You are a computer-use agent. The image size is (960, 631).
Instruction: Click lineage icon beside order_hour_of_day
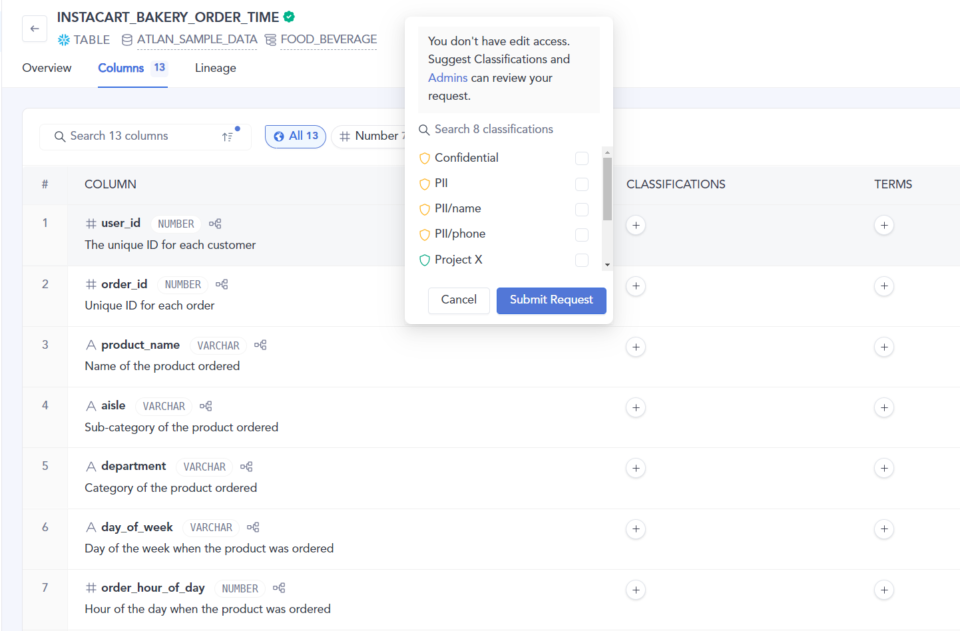(279, 588)
